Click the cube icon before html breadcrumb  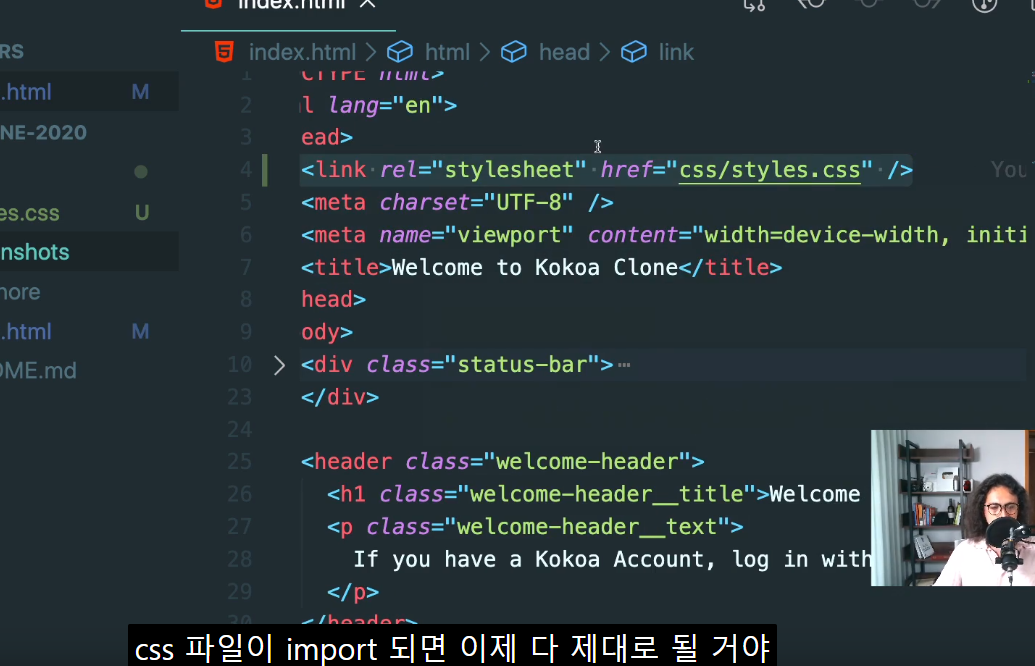[400, 51]
